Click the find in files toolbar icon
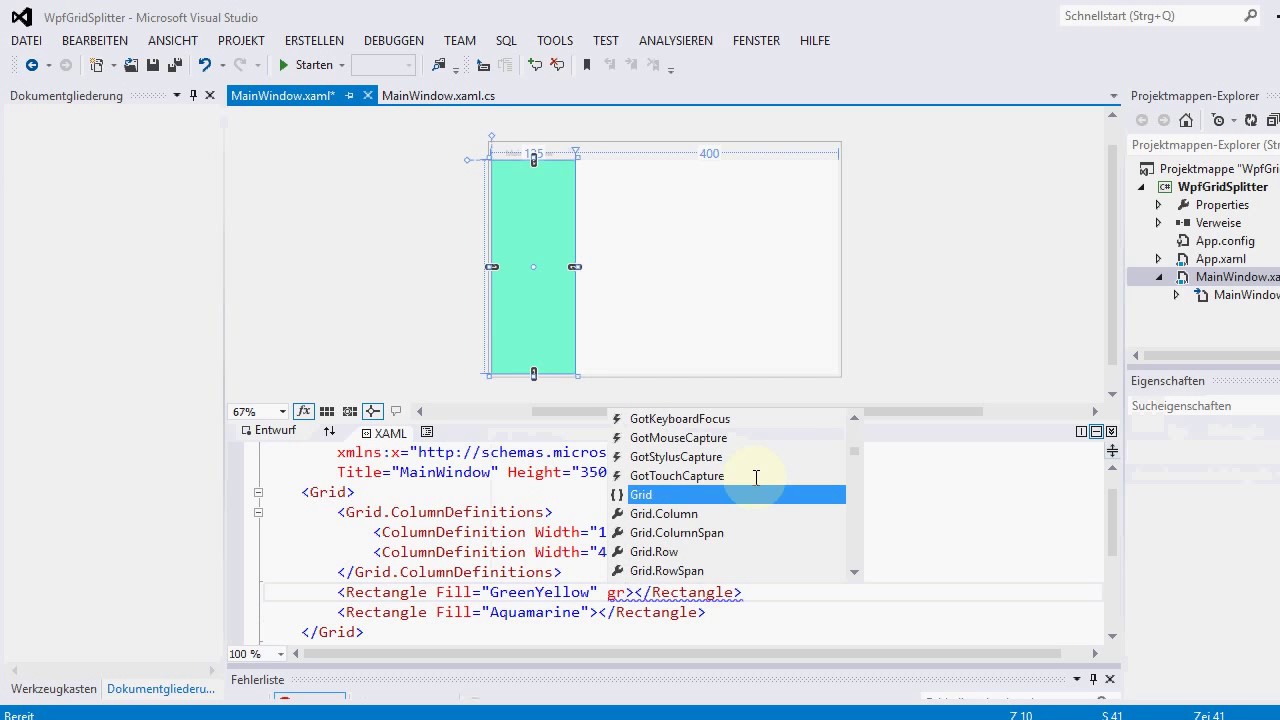This screenshot has width=1280, height=720. tap(438, 65)
